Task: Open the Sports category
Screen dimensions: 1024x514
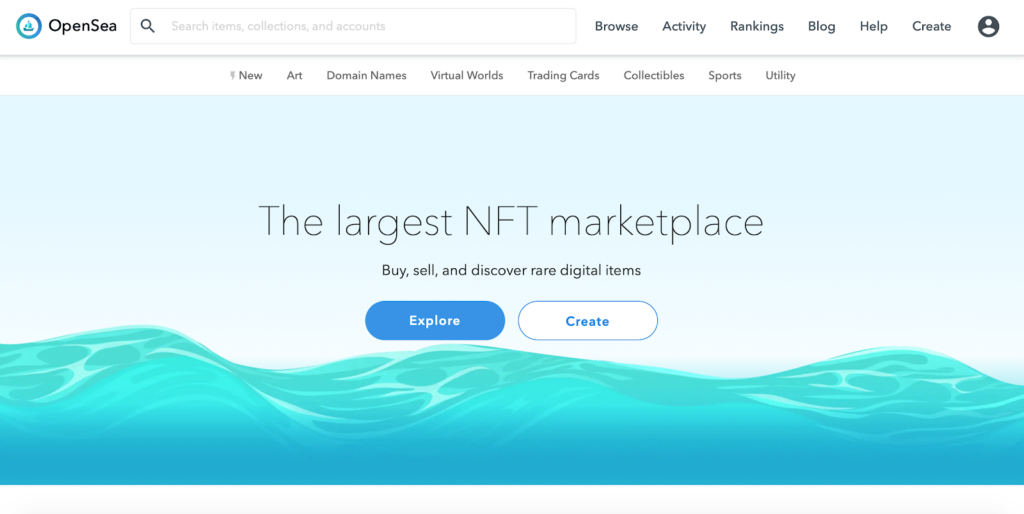Action: click(724, 75)
